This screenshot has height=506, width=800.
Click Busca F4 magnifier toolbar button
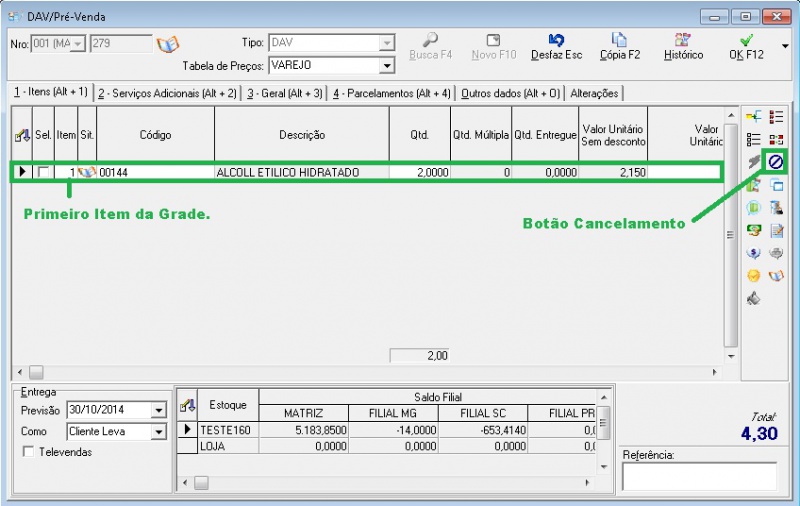pyautogui.click(x=431, y=46)
